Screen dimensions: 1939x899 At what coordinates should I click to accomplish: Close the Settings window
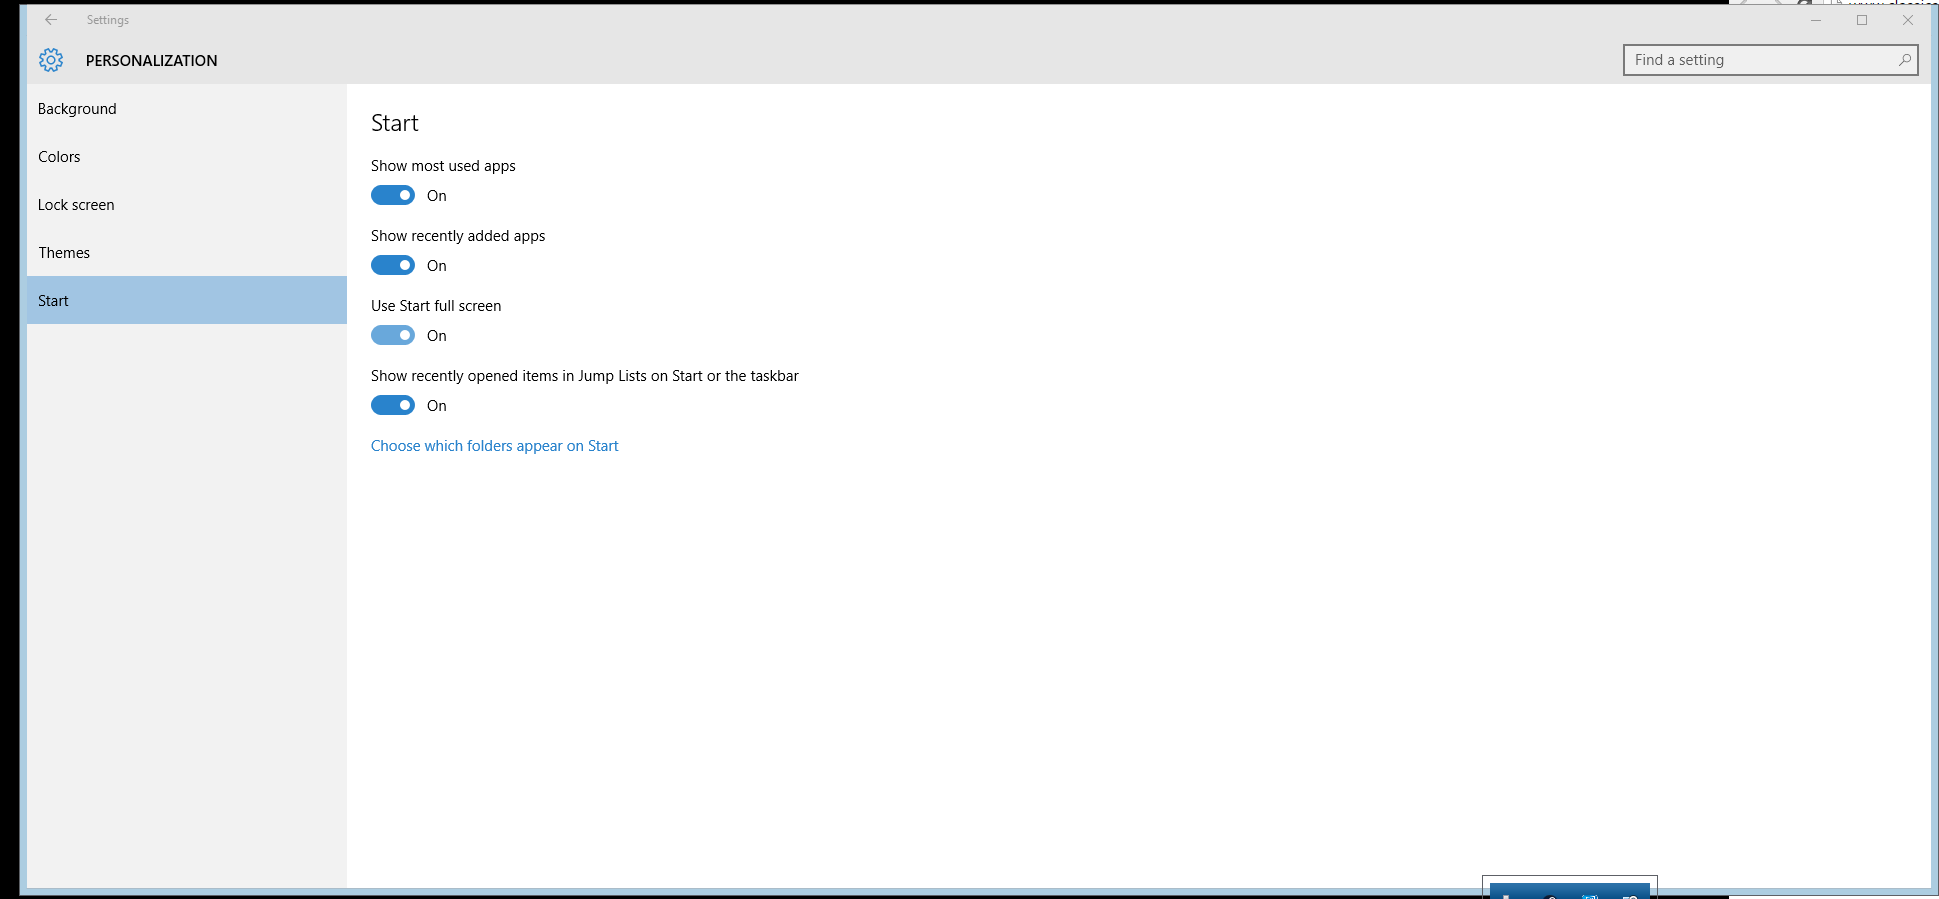[1908, 20]
